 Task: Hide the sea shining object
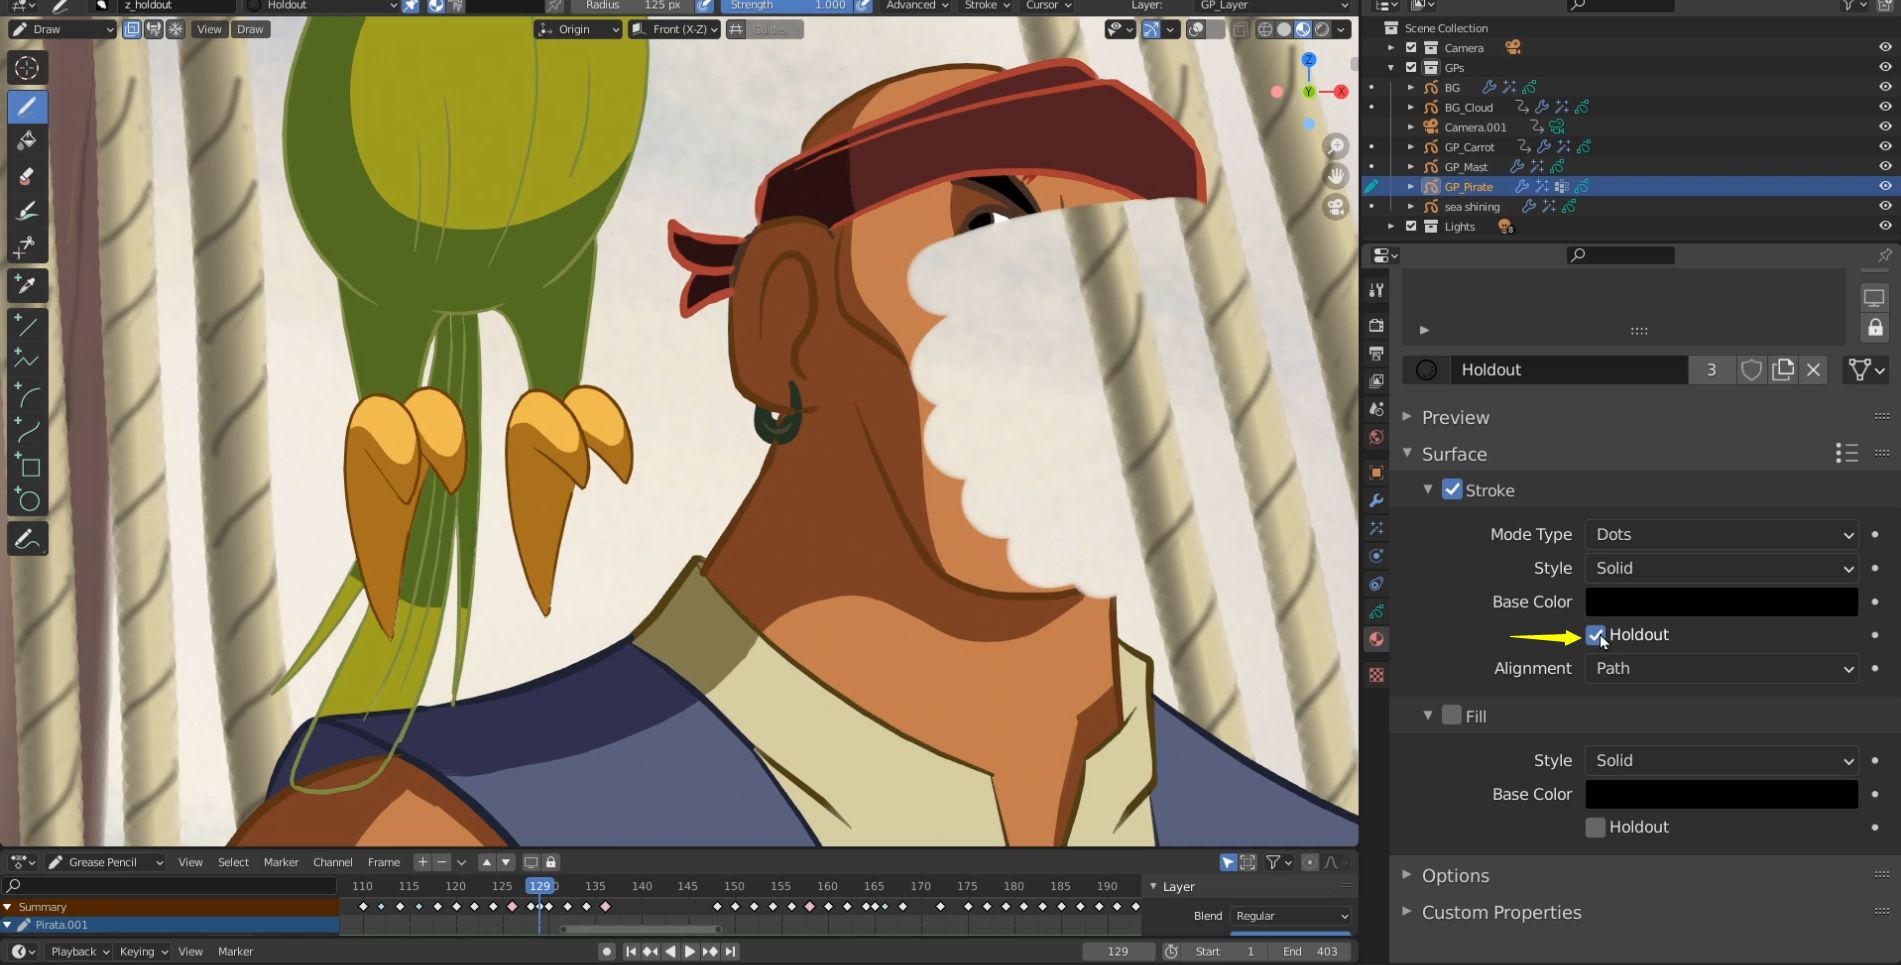click(x=1885, y=207)
